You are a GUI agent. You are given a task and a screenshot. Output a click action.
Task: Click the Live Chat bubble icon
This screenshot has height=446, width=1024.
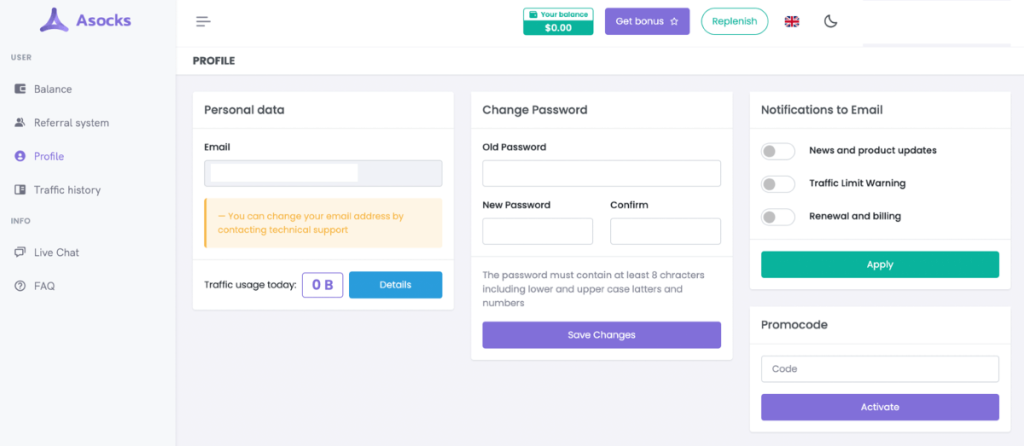click(x=20, y=252)
